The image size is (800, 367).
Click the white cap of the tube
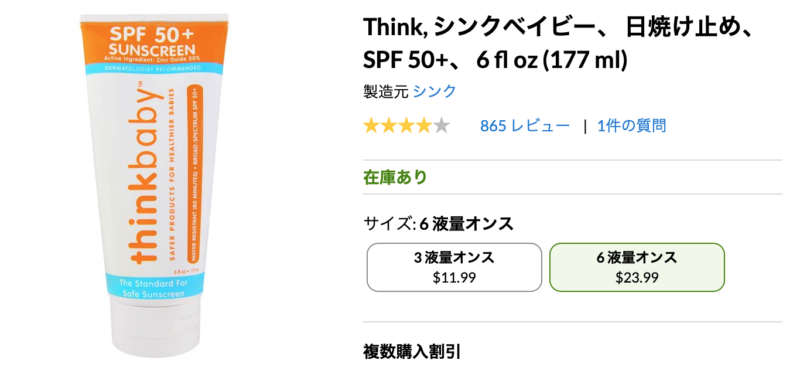coord(155,328)
